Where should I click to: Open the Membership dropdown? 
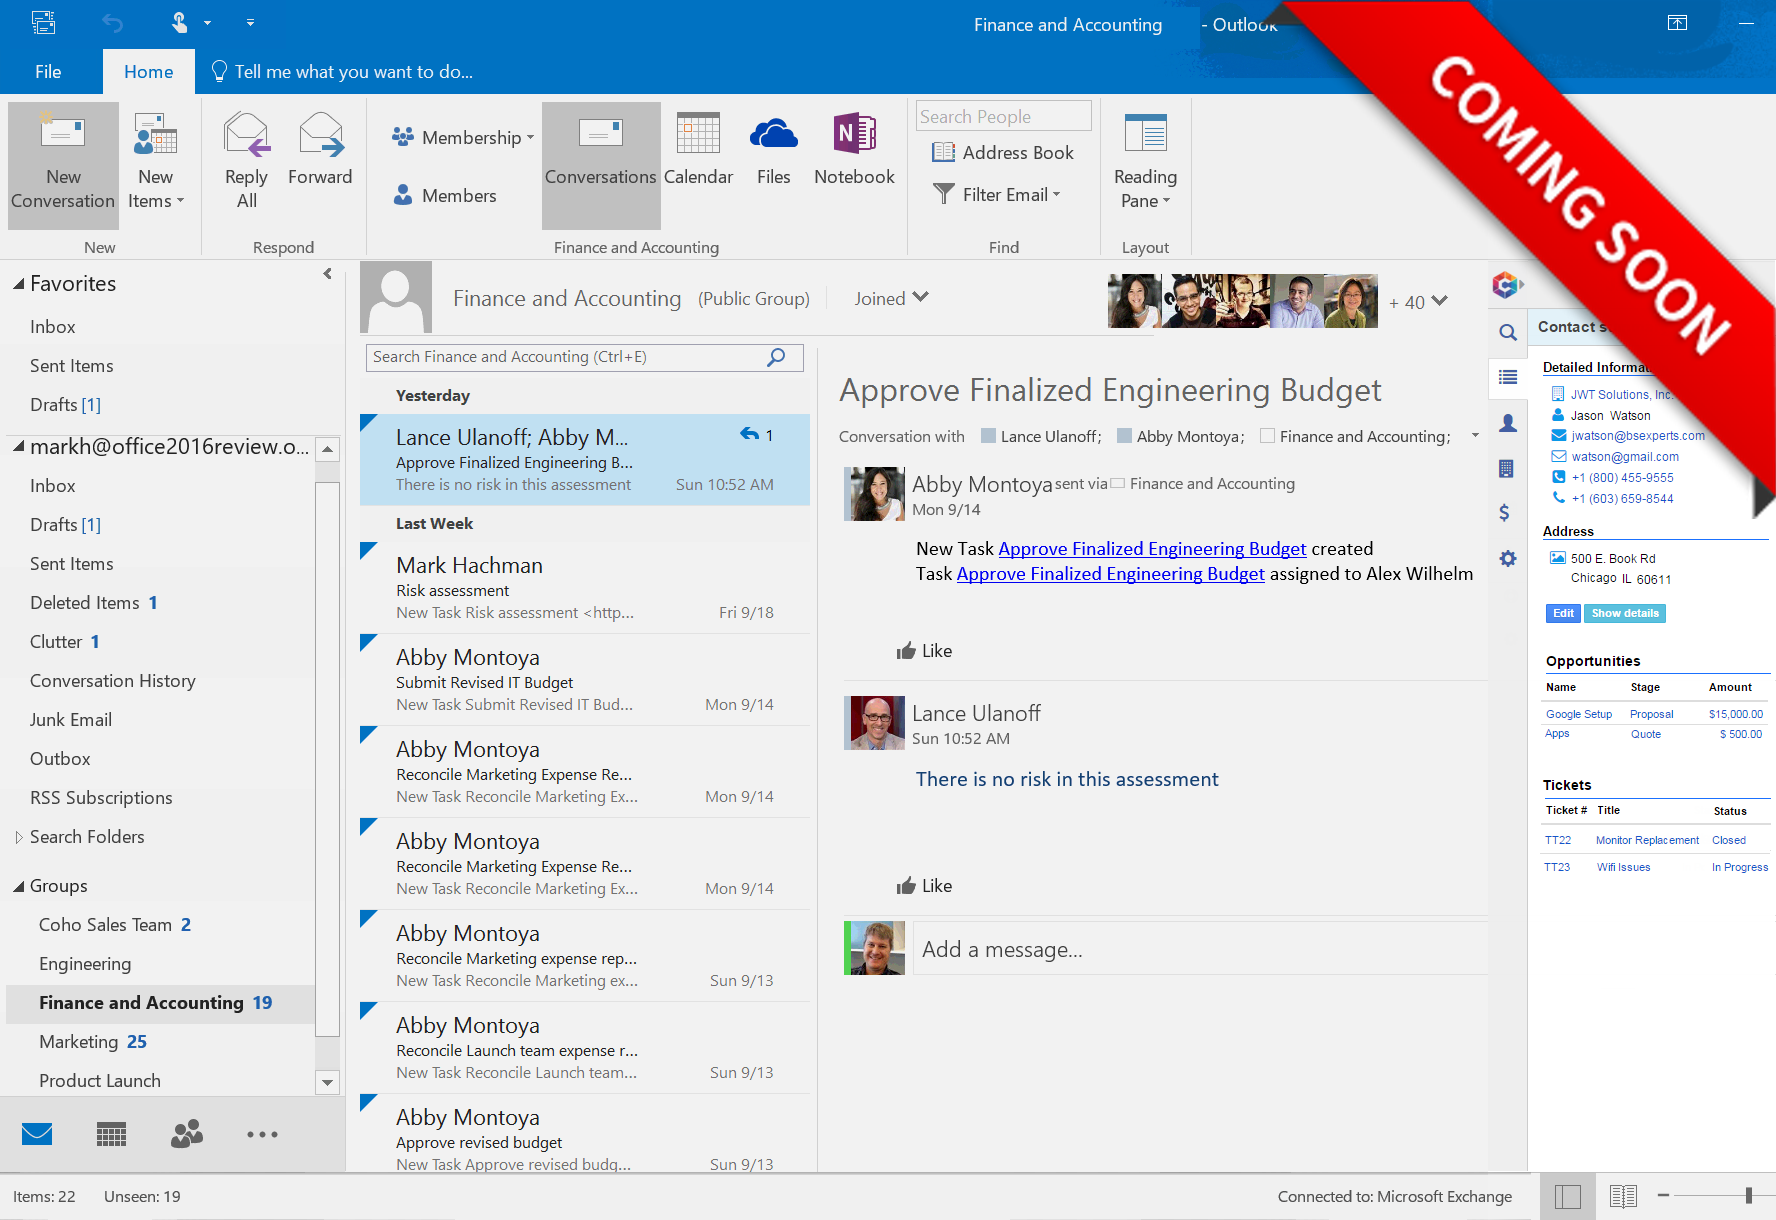click(463, 137)
